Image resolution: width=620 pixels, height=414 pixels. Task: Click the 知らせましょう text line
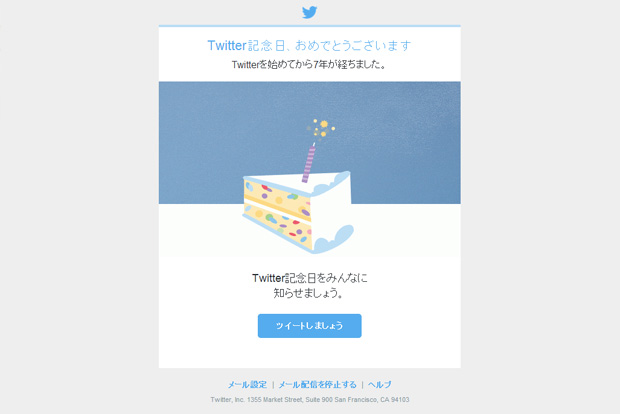point(308,293)
